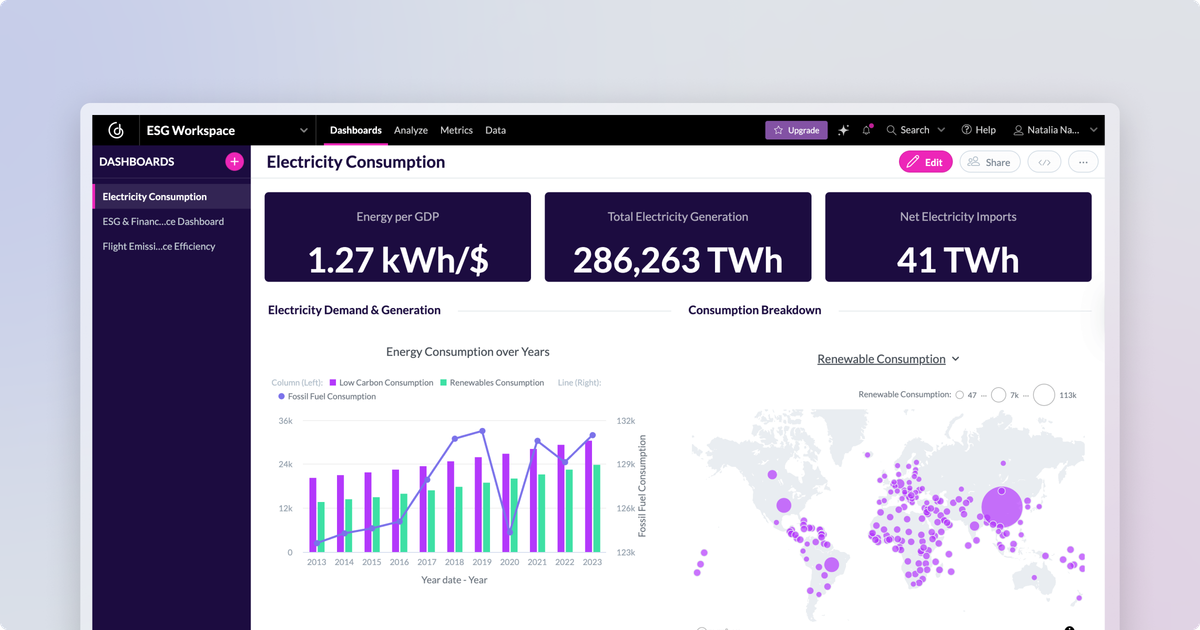
Task: Open the embed code </> icon
Action: pyautogui.click(x=1044, y=161)
